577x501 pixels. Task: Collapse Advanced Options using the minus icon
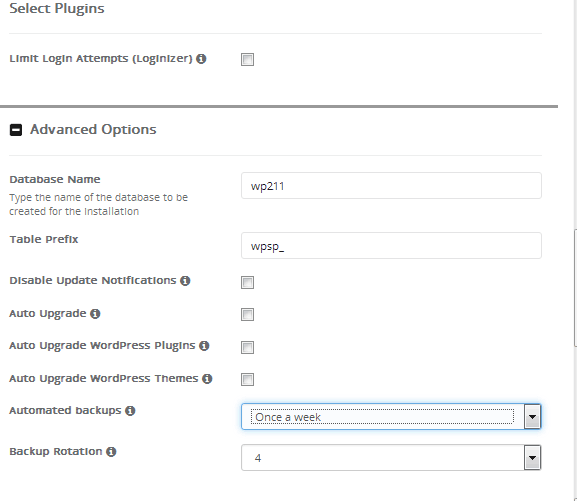click(x=16, y=130)
